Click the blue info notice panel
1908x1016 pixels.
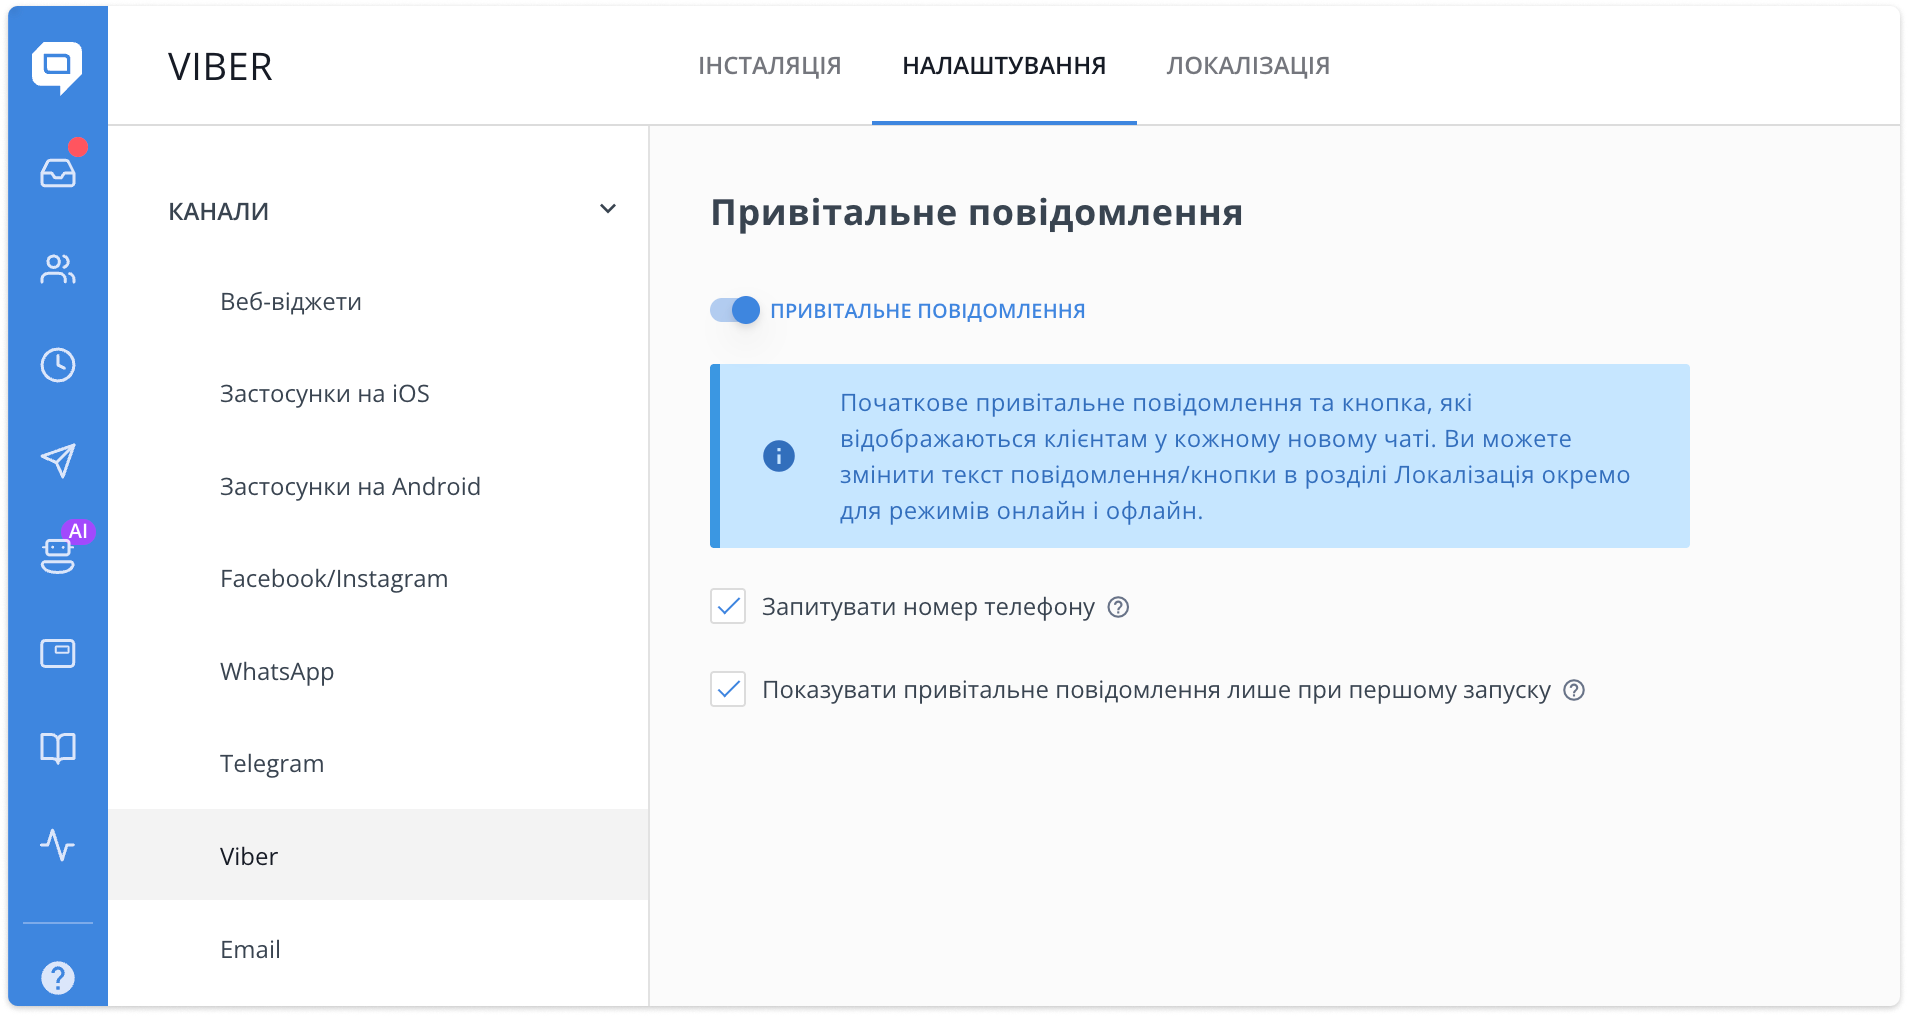(1200, 455)
